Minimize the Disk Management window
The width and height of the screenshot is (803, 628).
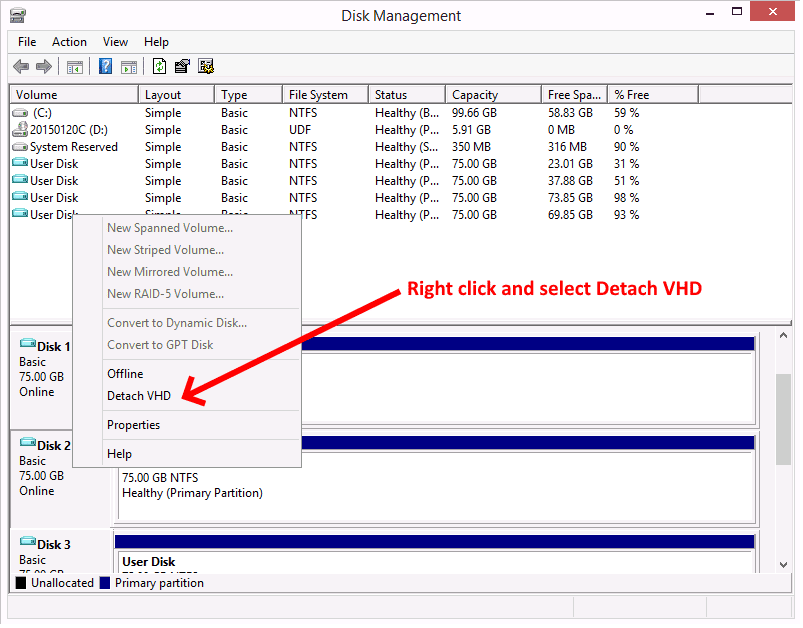point(710,12)
